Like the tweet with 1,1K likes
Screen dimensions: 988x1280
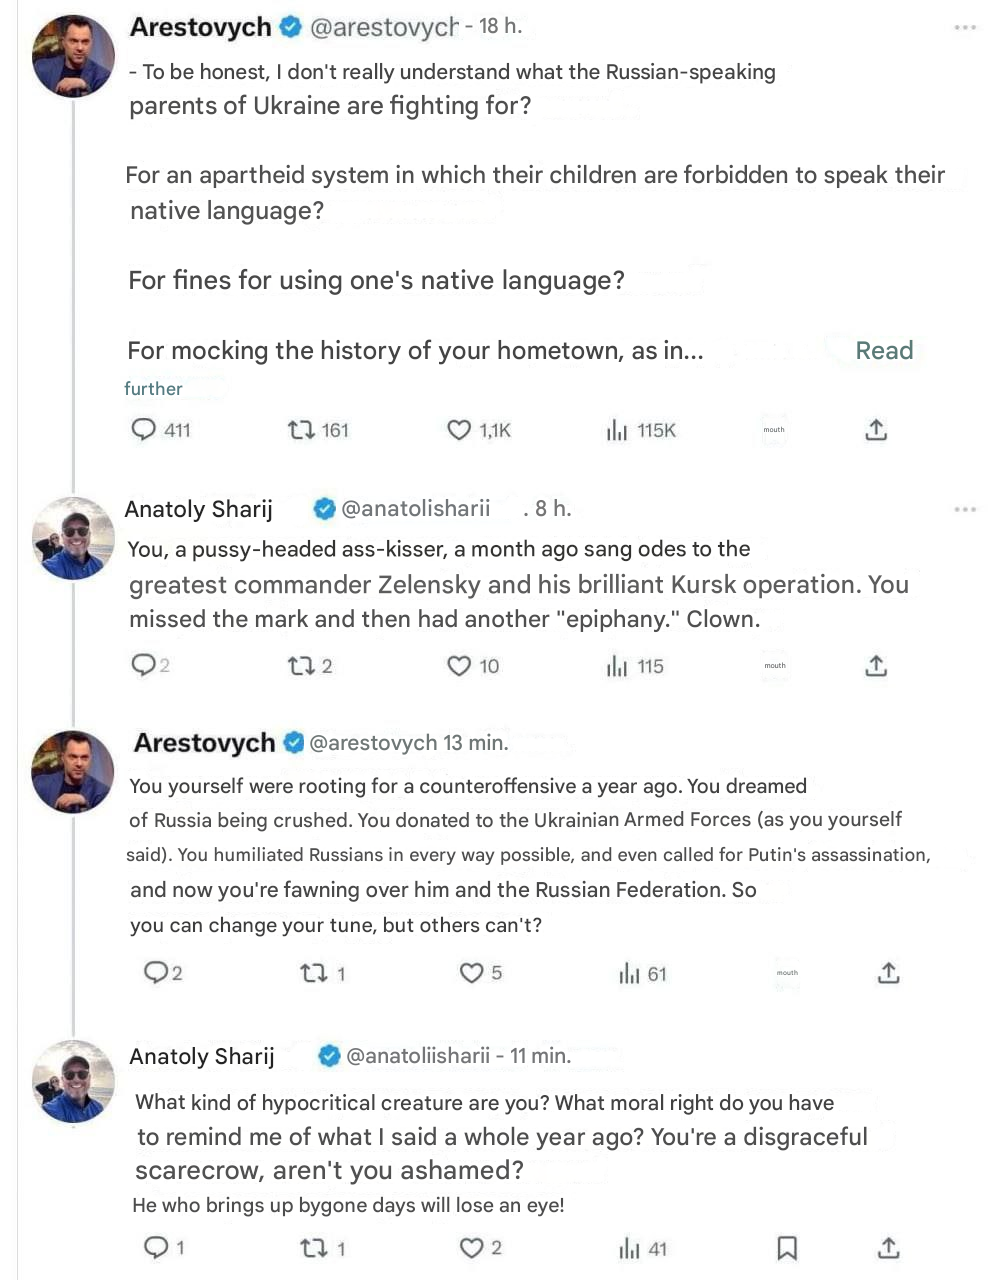459,430
